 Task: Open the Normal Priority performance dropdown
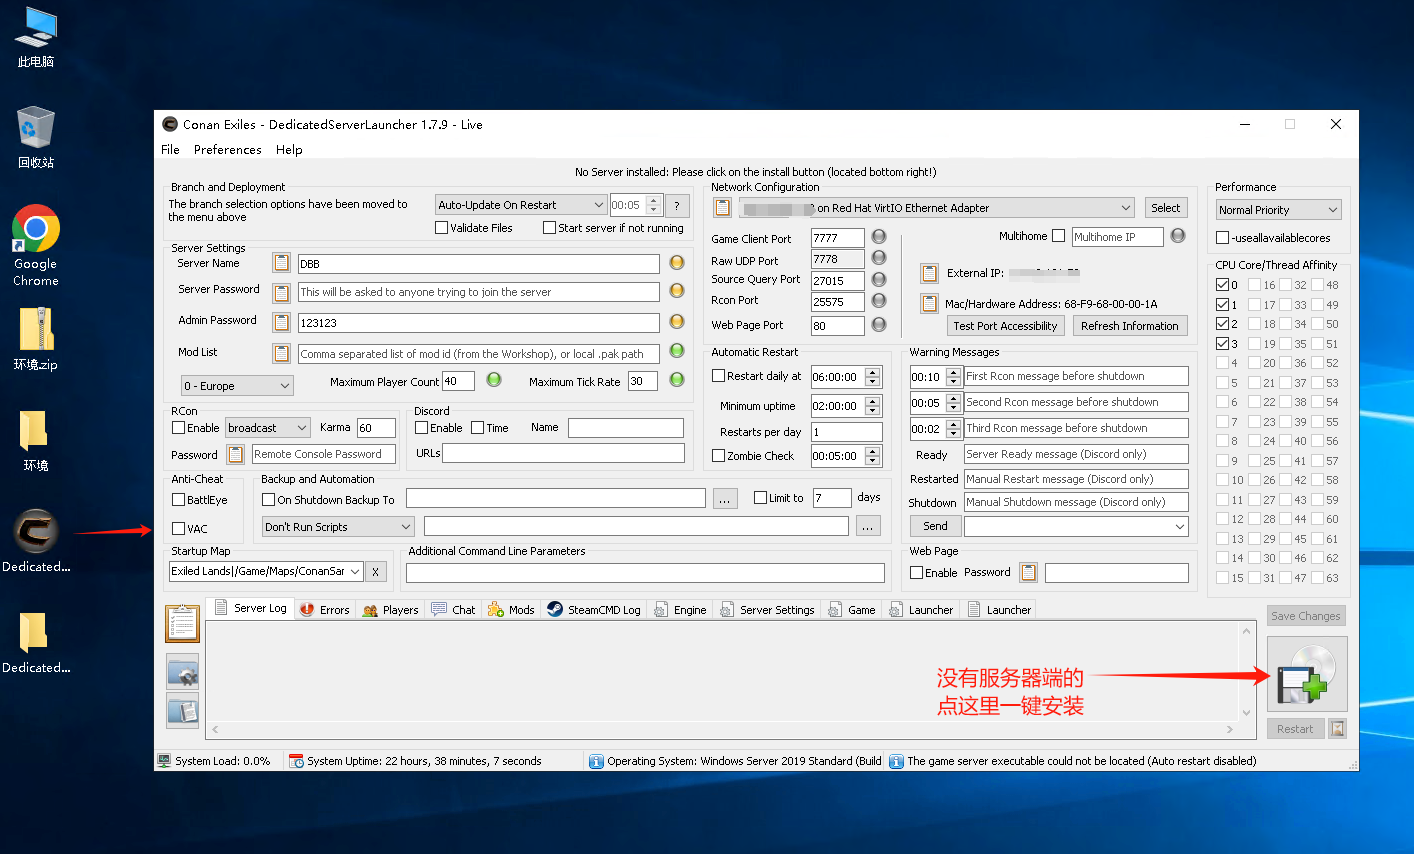click(1277, 210)
